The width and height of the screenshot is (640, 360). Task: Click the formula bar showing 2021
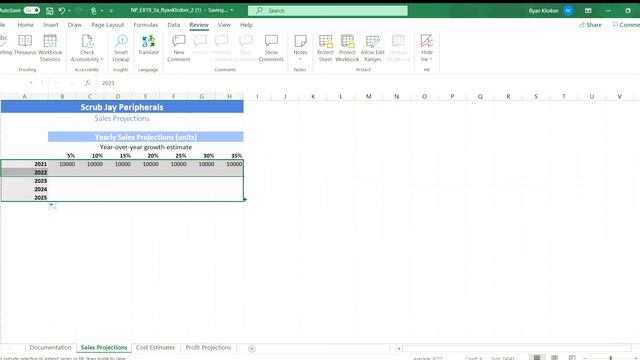367,83
